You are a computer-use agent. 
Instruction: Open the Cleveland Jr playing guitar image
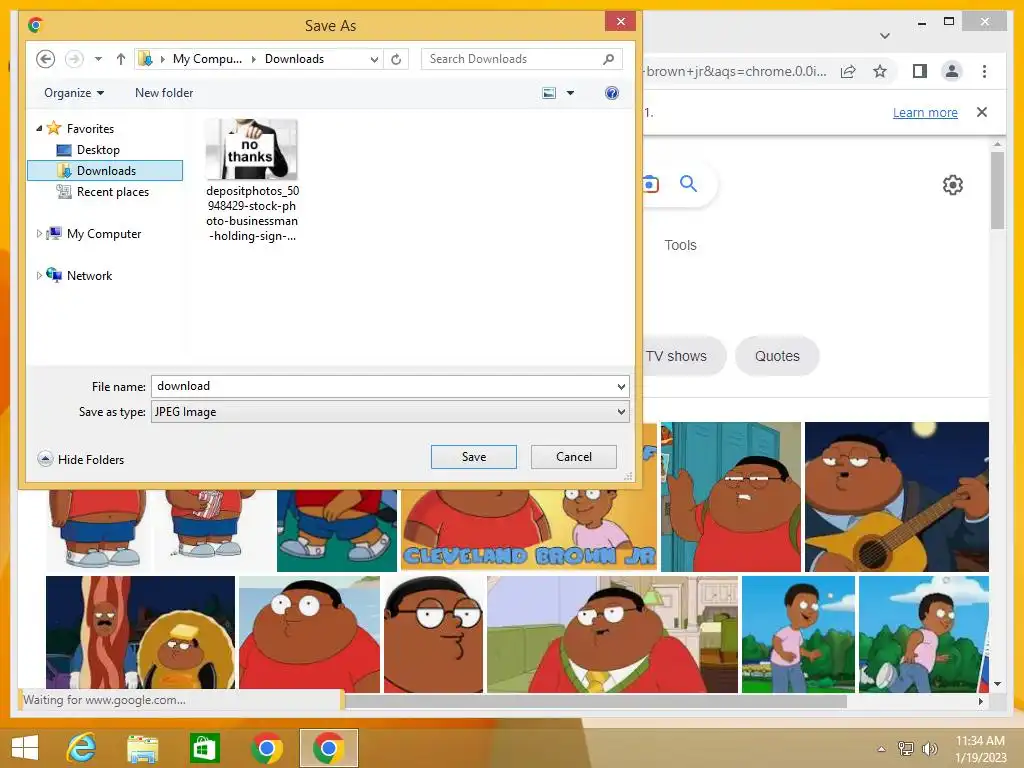(897, 497)
